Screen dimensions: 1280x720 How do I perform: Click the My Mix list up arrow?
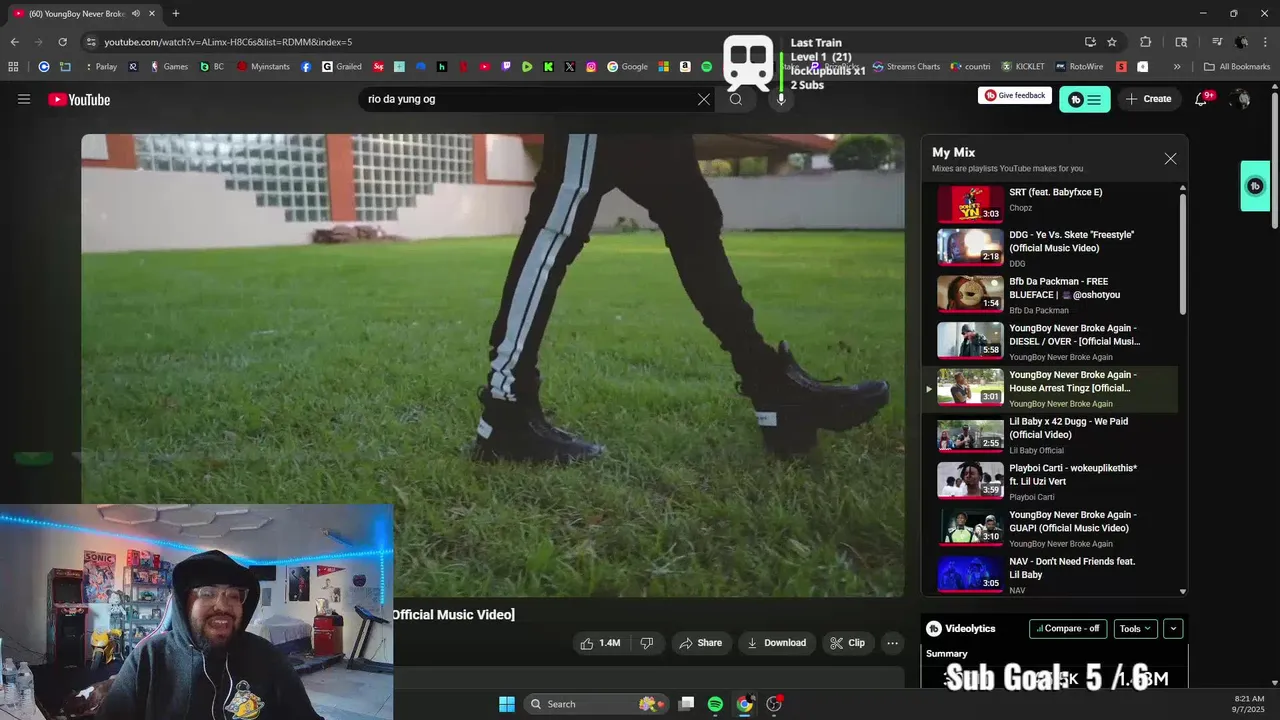click(1183, 188)
